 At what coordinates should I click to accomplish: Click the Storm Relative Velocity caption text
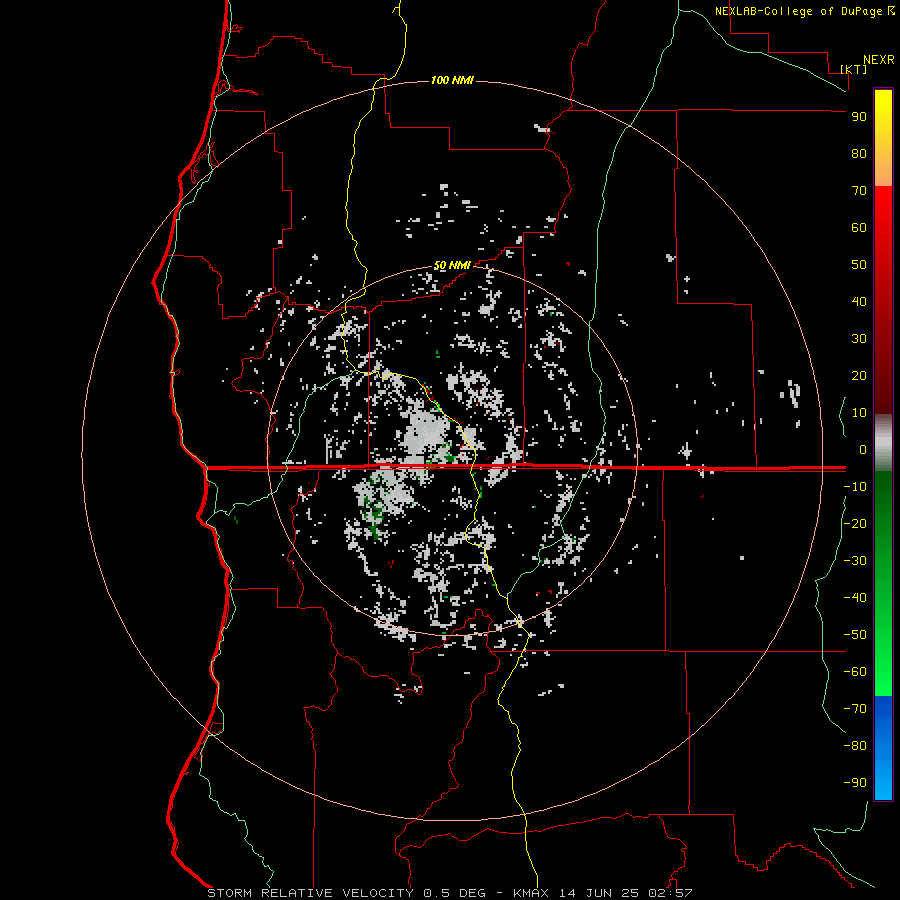click(450, 893)
